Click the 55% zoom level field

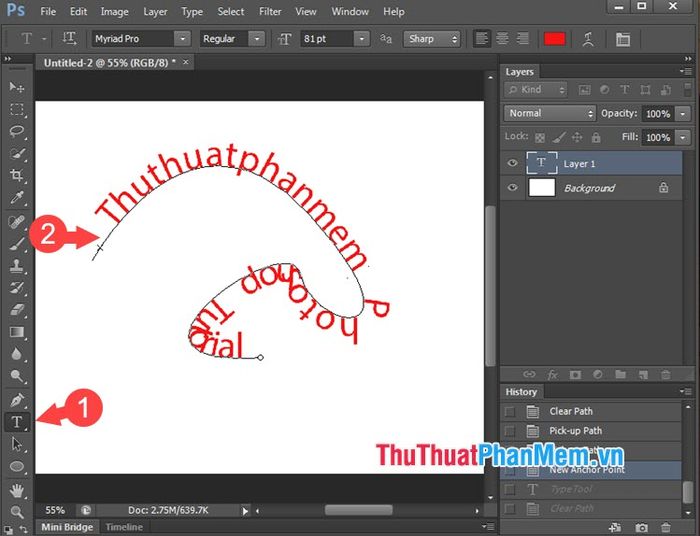pyautogui.click(x=55, y=510)
